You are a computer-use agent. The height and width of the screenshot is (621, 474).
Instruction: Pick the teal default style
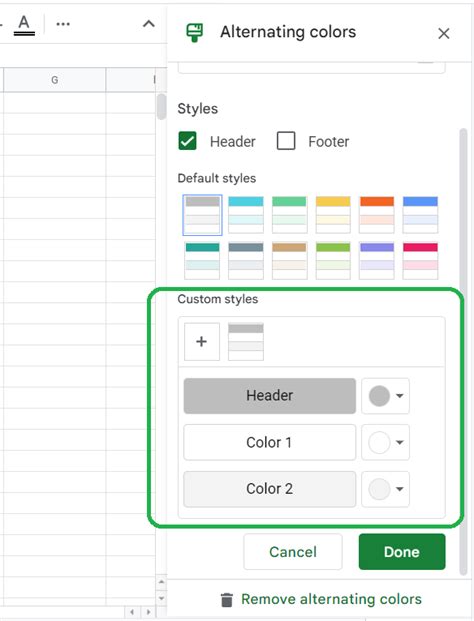click(202, 261)
